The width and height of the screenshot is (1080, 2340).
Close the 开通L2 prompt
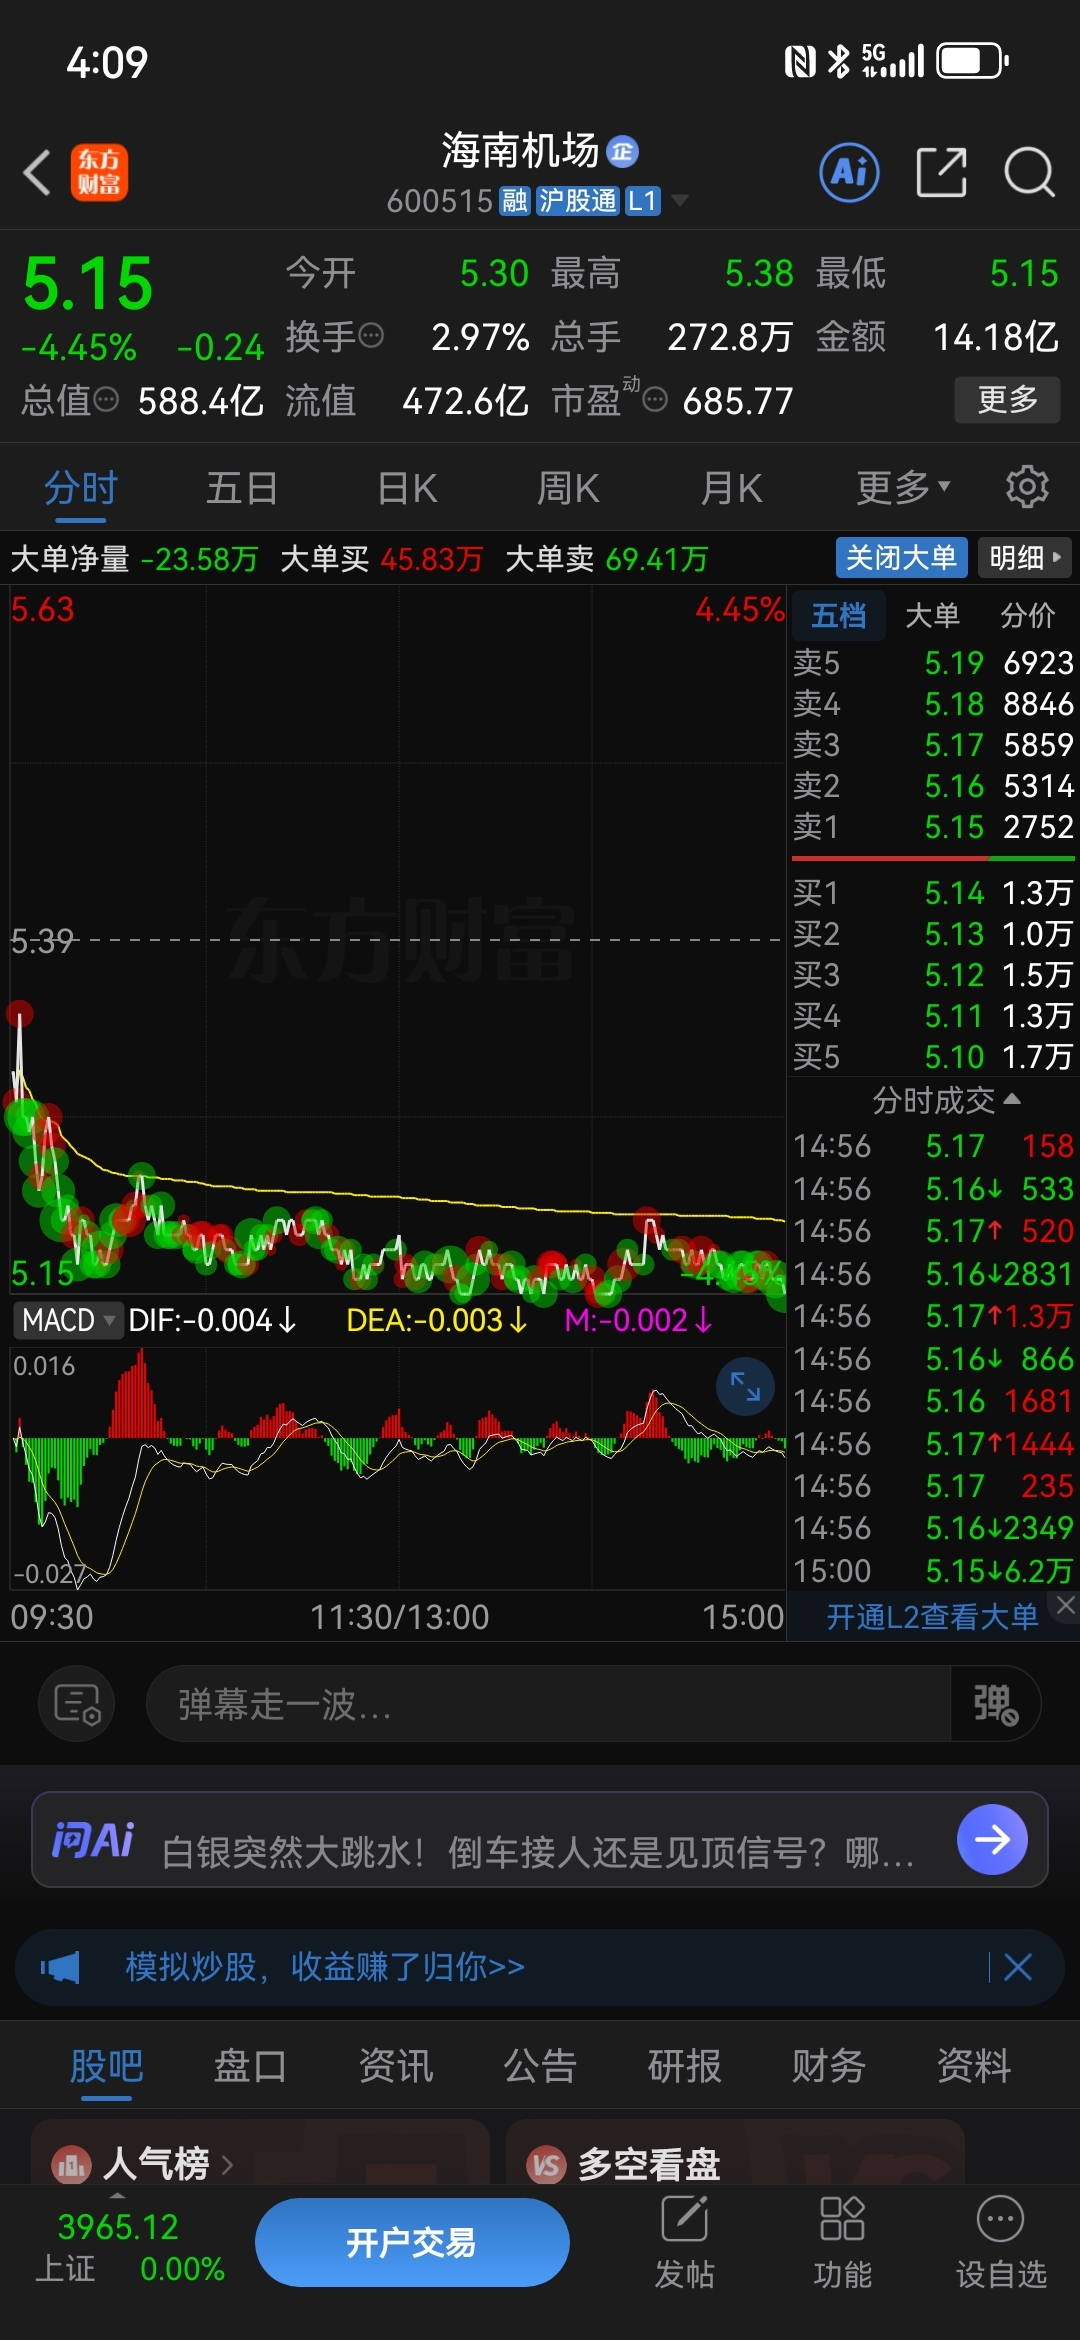[1066, 1605]
